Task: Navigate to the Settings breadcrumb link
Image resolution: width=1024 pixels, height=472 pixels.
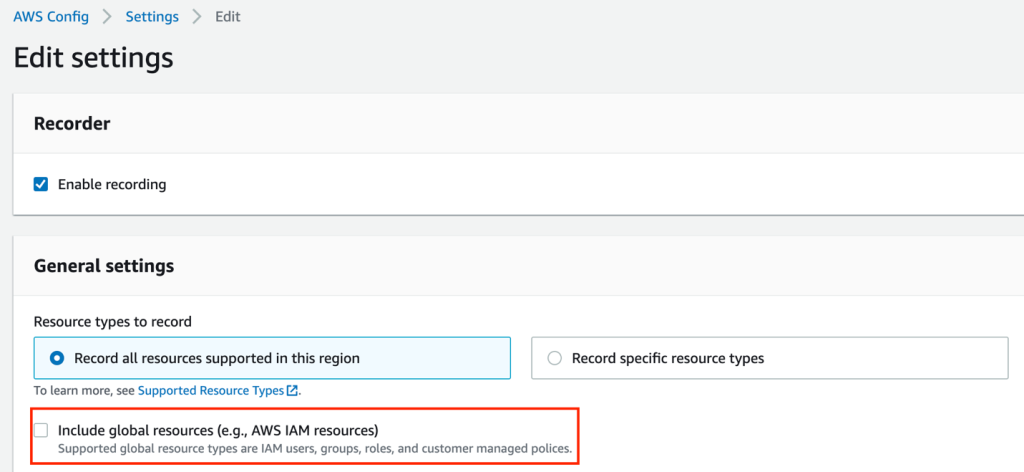Action: 152,17
